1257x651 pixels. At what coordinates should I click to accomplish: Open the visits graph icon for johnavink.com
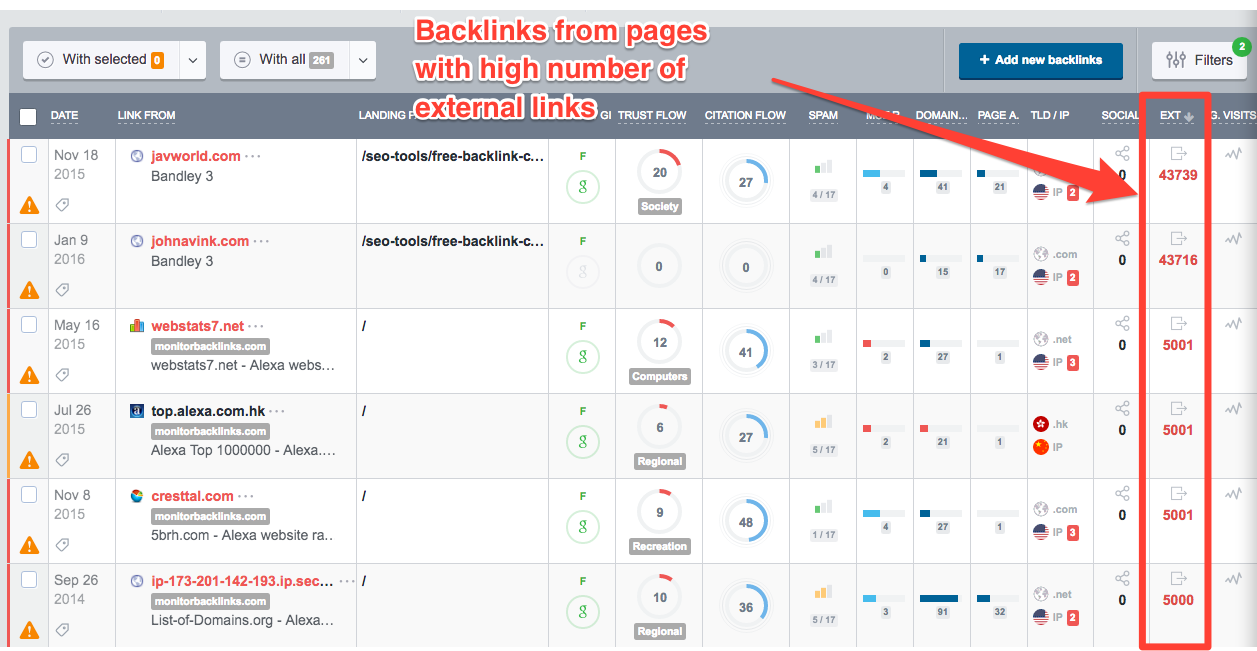1234,239
